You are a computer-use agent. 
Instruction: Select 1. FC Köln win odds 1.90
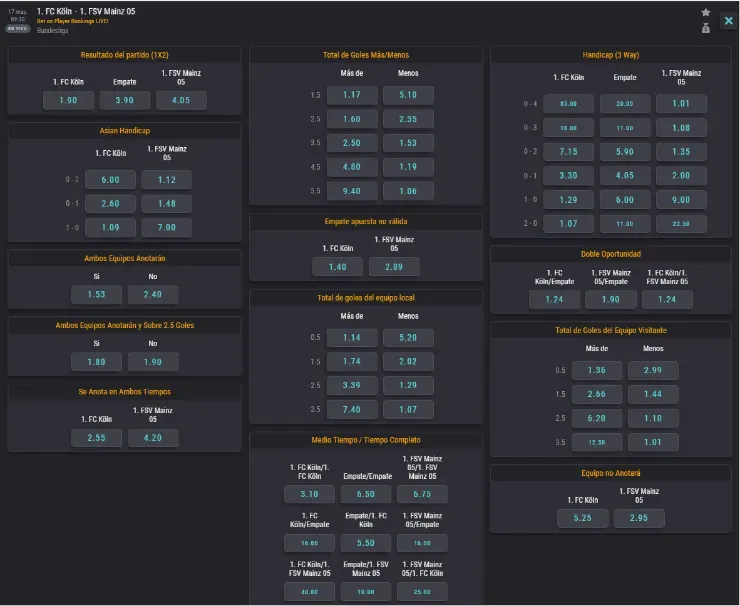tap(68, 100)
